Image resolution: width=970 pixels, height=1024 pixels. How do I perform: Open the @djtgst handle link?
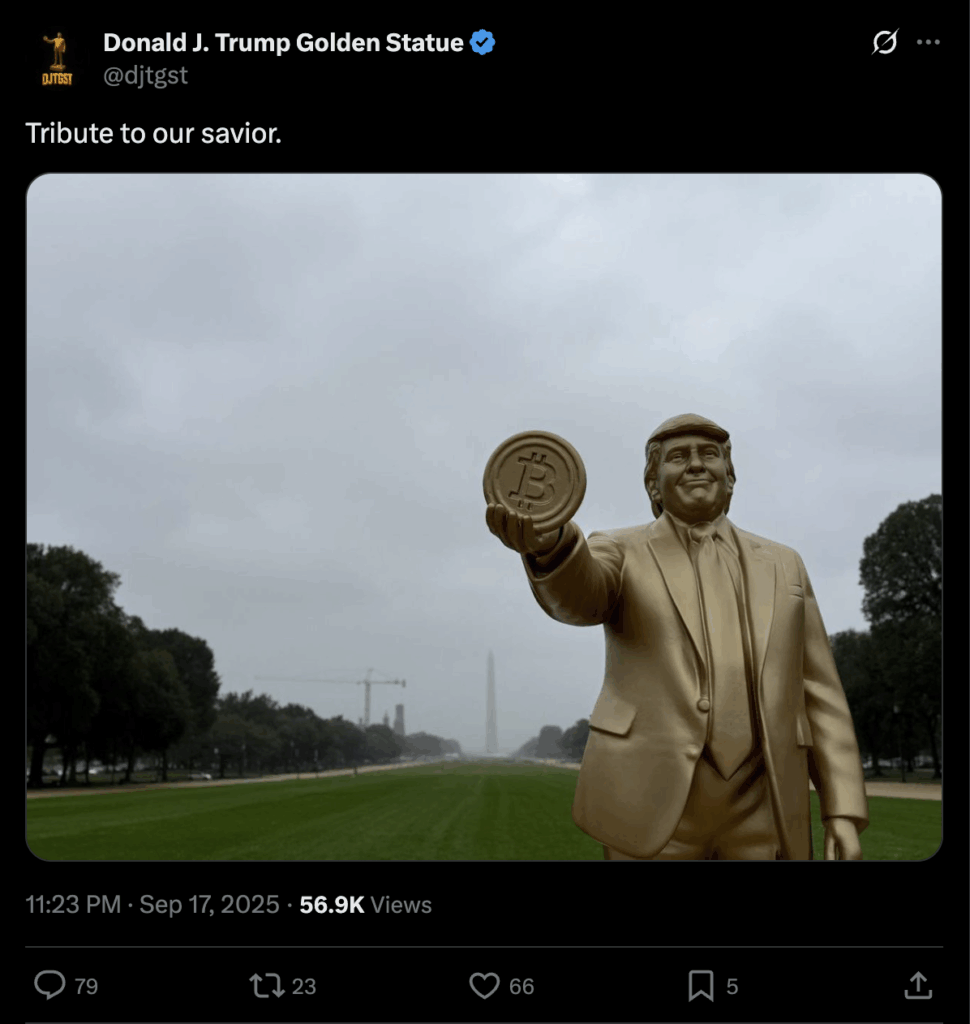[x=145, y=75]
